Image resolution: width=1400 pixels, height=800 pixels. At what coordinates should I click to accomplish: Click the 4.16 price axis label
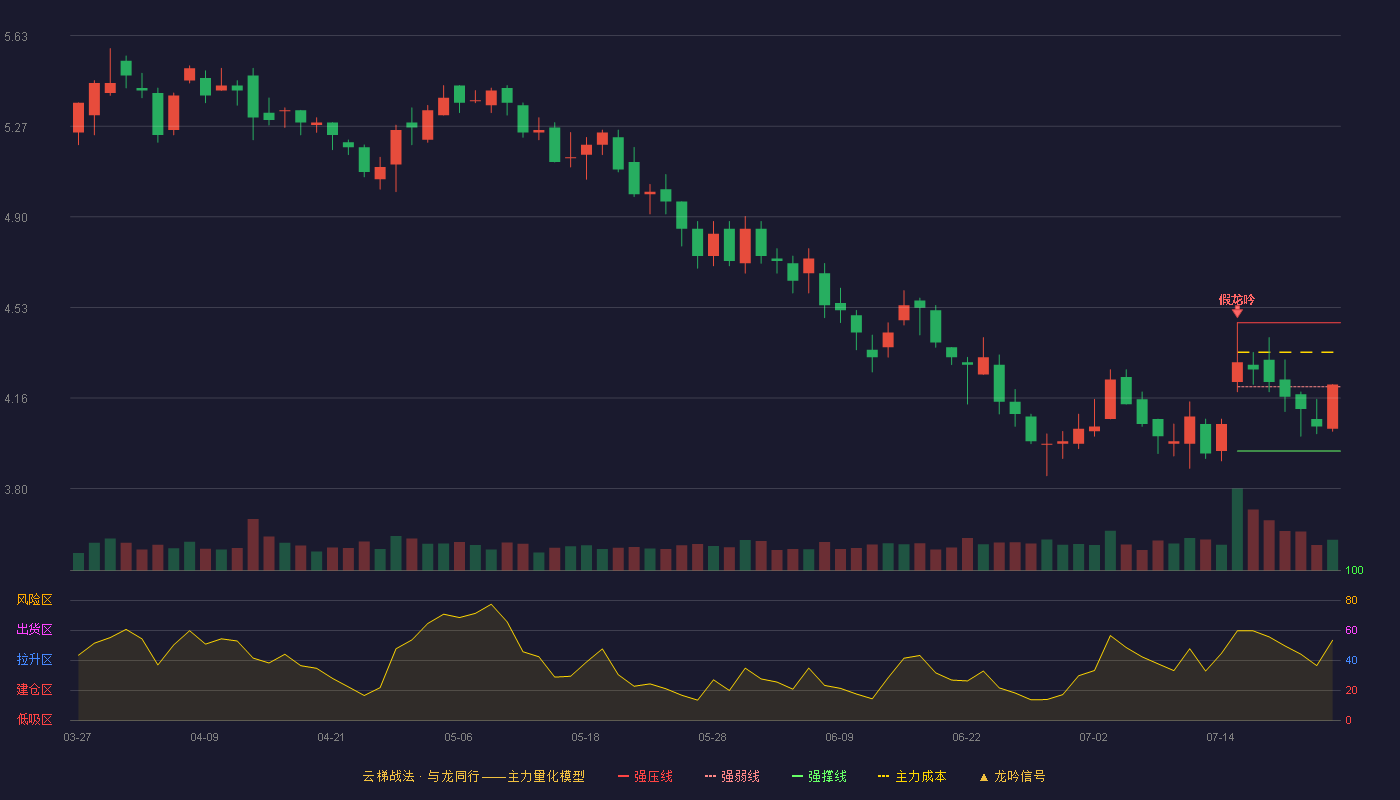tap(16, 399)
